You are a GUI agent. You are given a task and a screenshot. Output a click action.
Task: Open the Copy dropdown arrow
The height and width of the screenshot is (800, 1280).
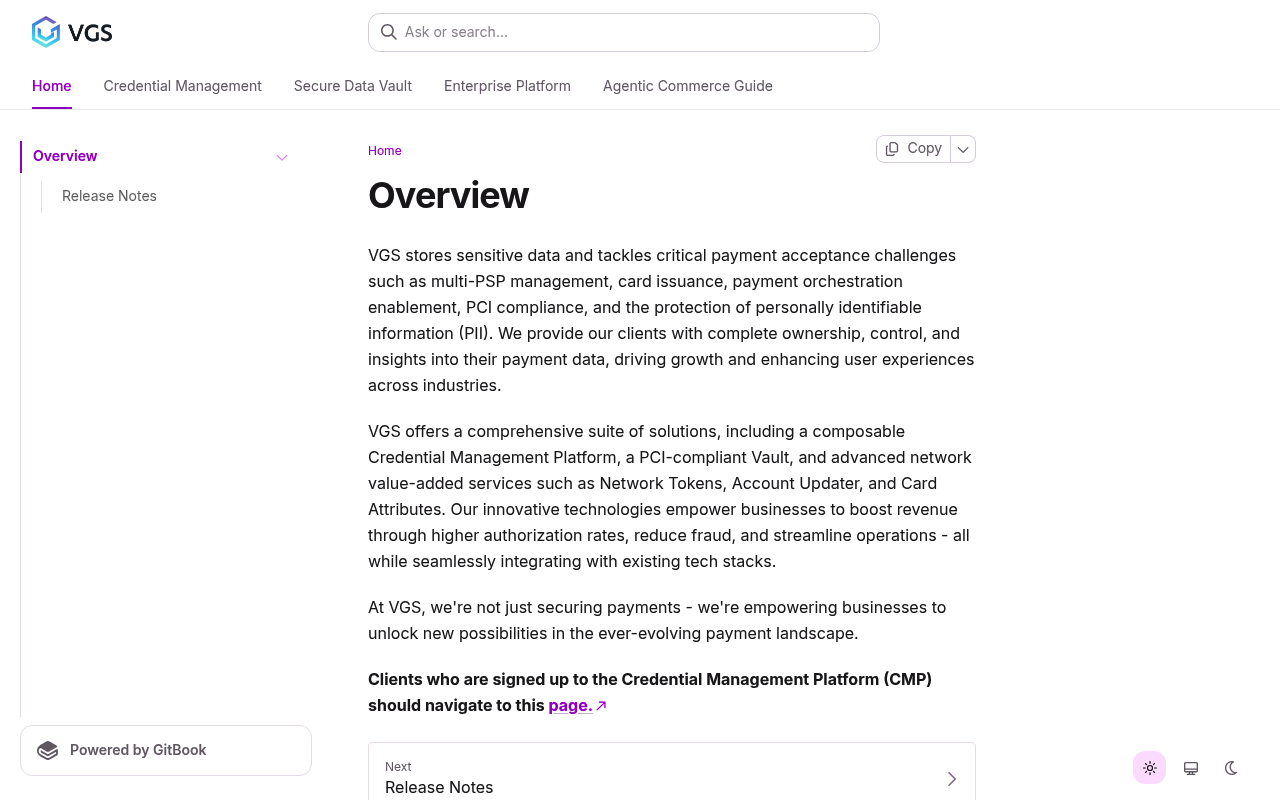pyautogui.click(x=963, y=149)
